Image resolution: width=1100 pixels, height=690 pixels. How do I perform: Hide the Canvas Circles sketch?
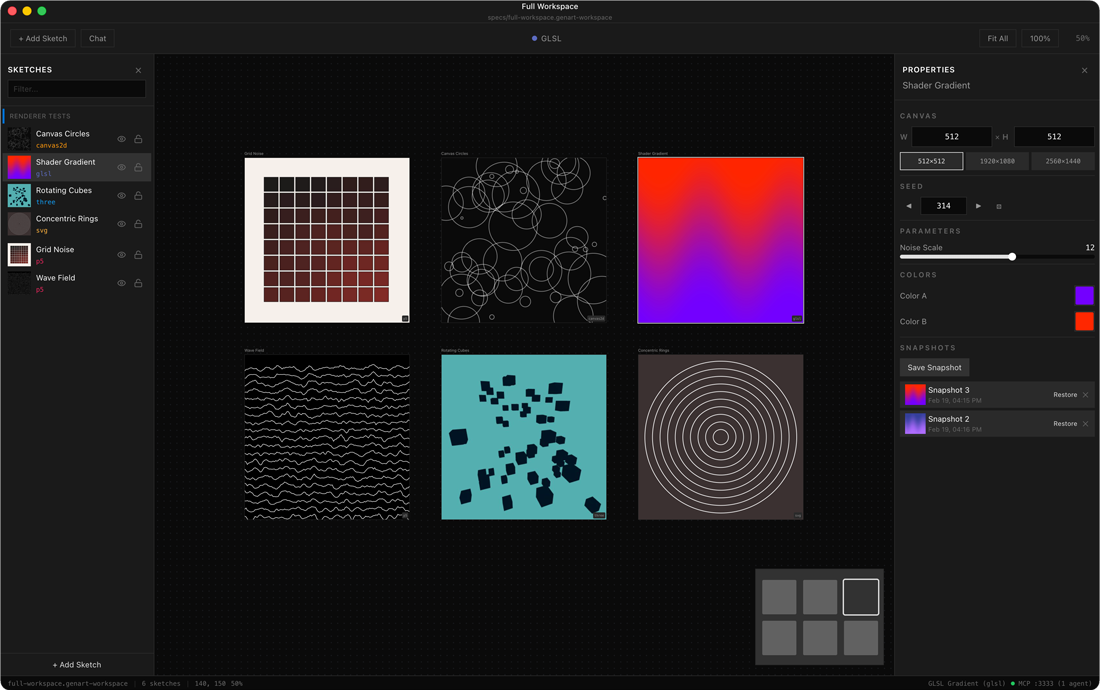tap(121, 140)
